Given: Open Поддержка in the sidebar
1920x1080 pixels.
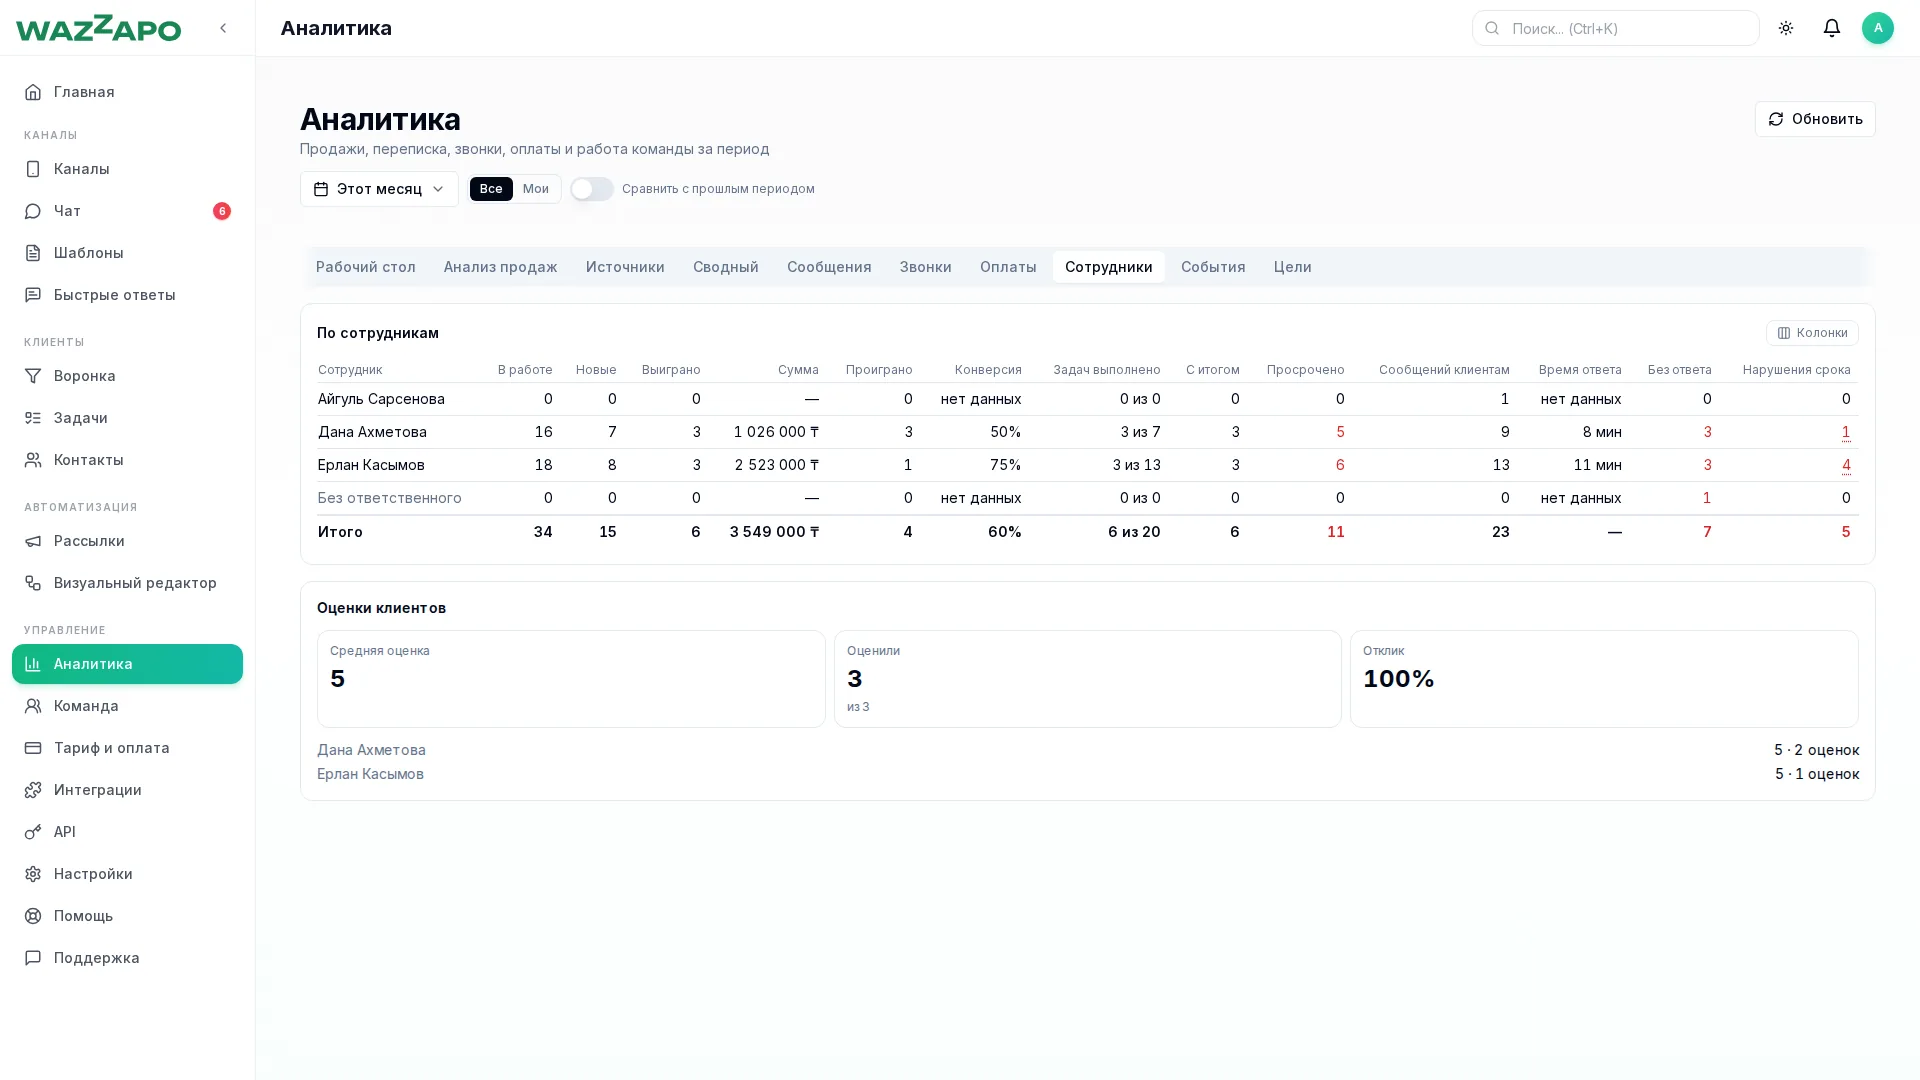Looking at the screenshot, I should 127,958.
